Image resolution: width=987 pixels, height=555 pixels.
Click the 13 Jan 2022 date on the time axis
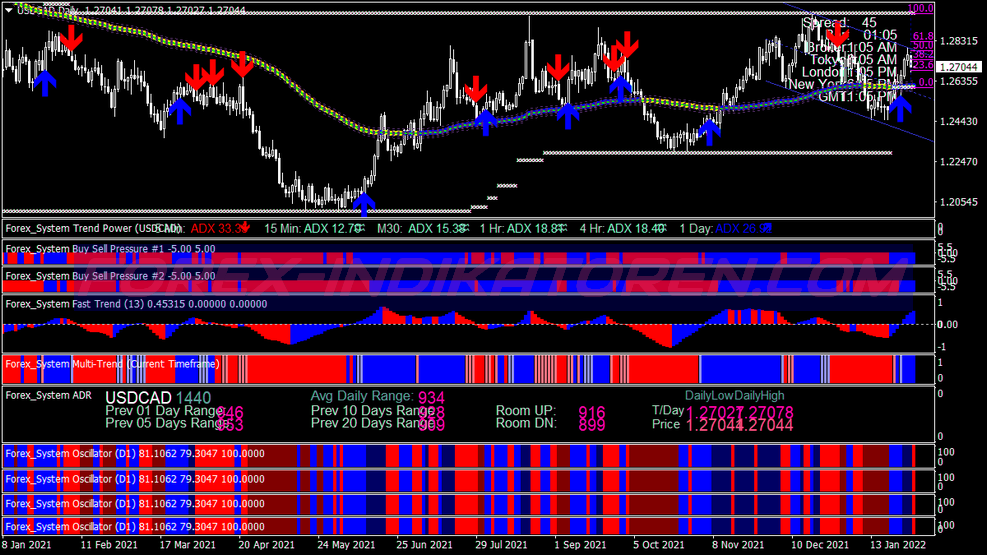(898, 544)
